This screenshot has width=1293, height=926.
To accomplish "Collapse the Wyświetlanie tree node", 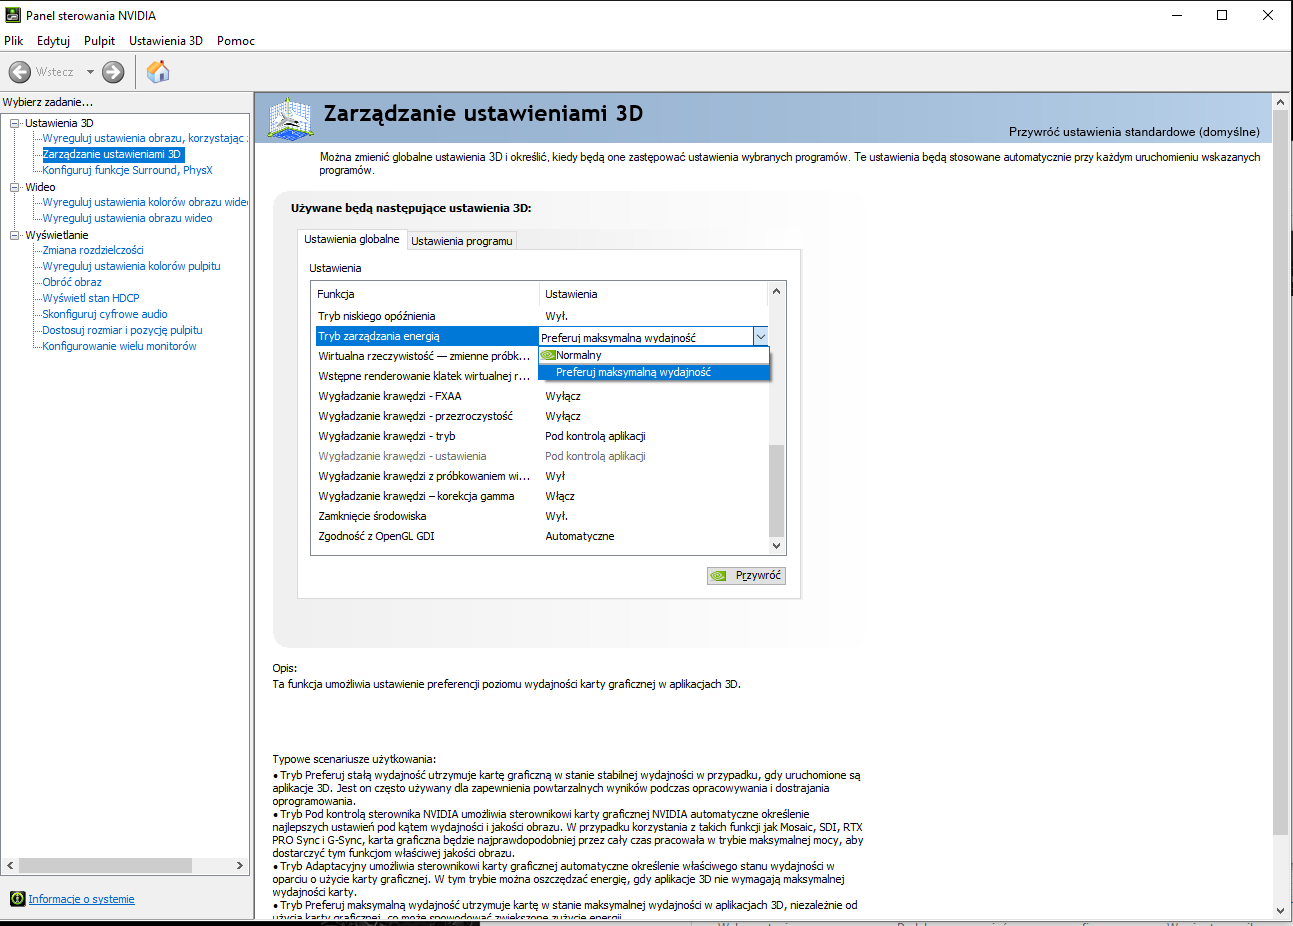I will [x=15, y=235].
